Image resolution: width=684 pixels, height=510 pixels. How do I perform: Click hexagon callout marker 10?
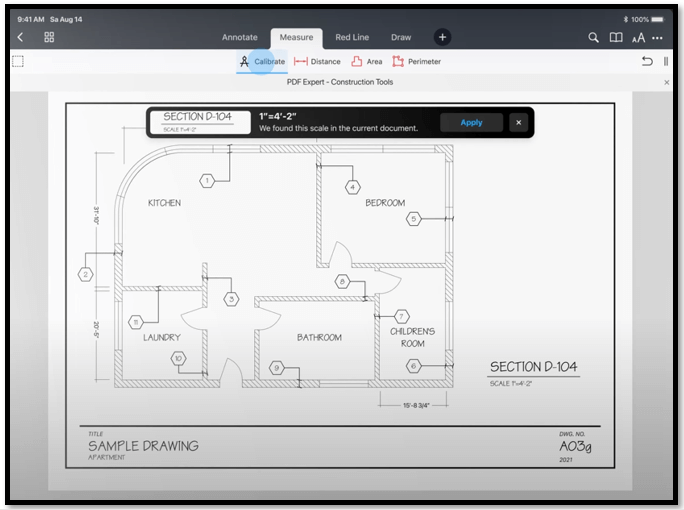(178, 359)
